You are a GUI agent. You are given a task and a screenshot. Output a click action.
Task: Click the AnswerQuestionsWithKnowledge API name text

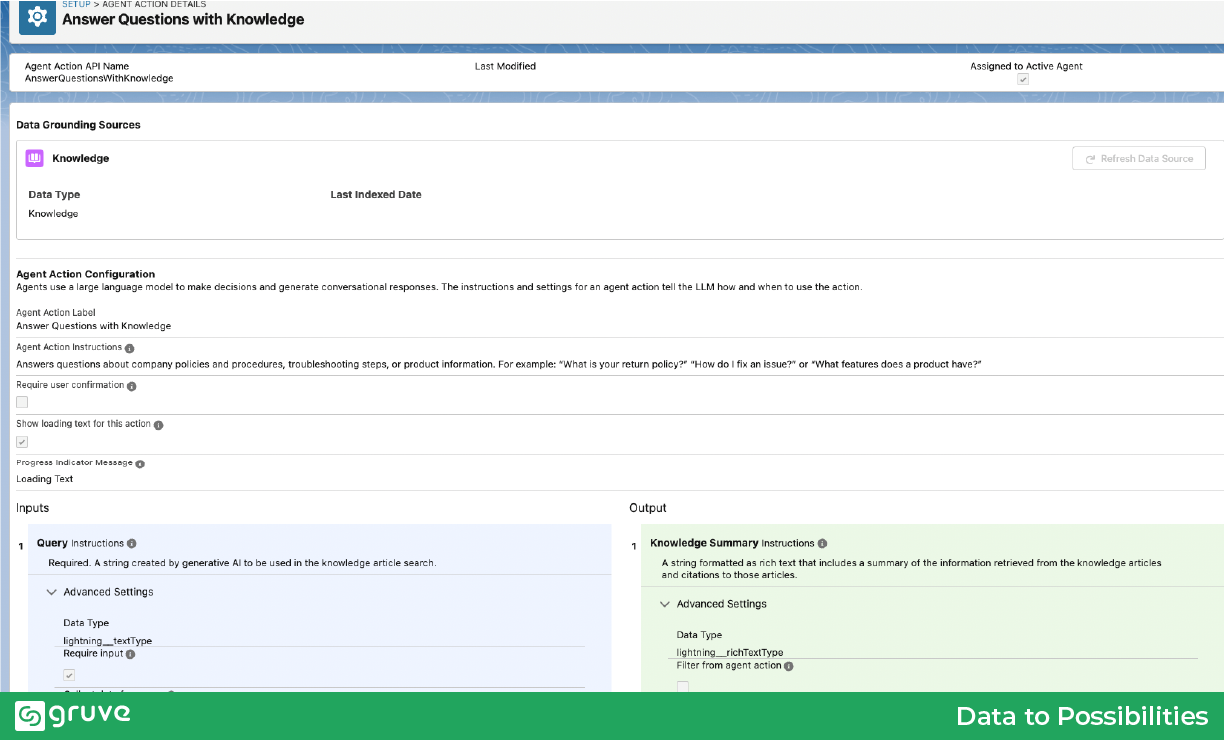pyautogui.click(x=99, y=78)
